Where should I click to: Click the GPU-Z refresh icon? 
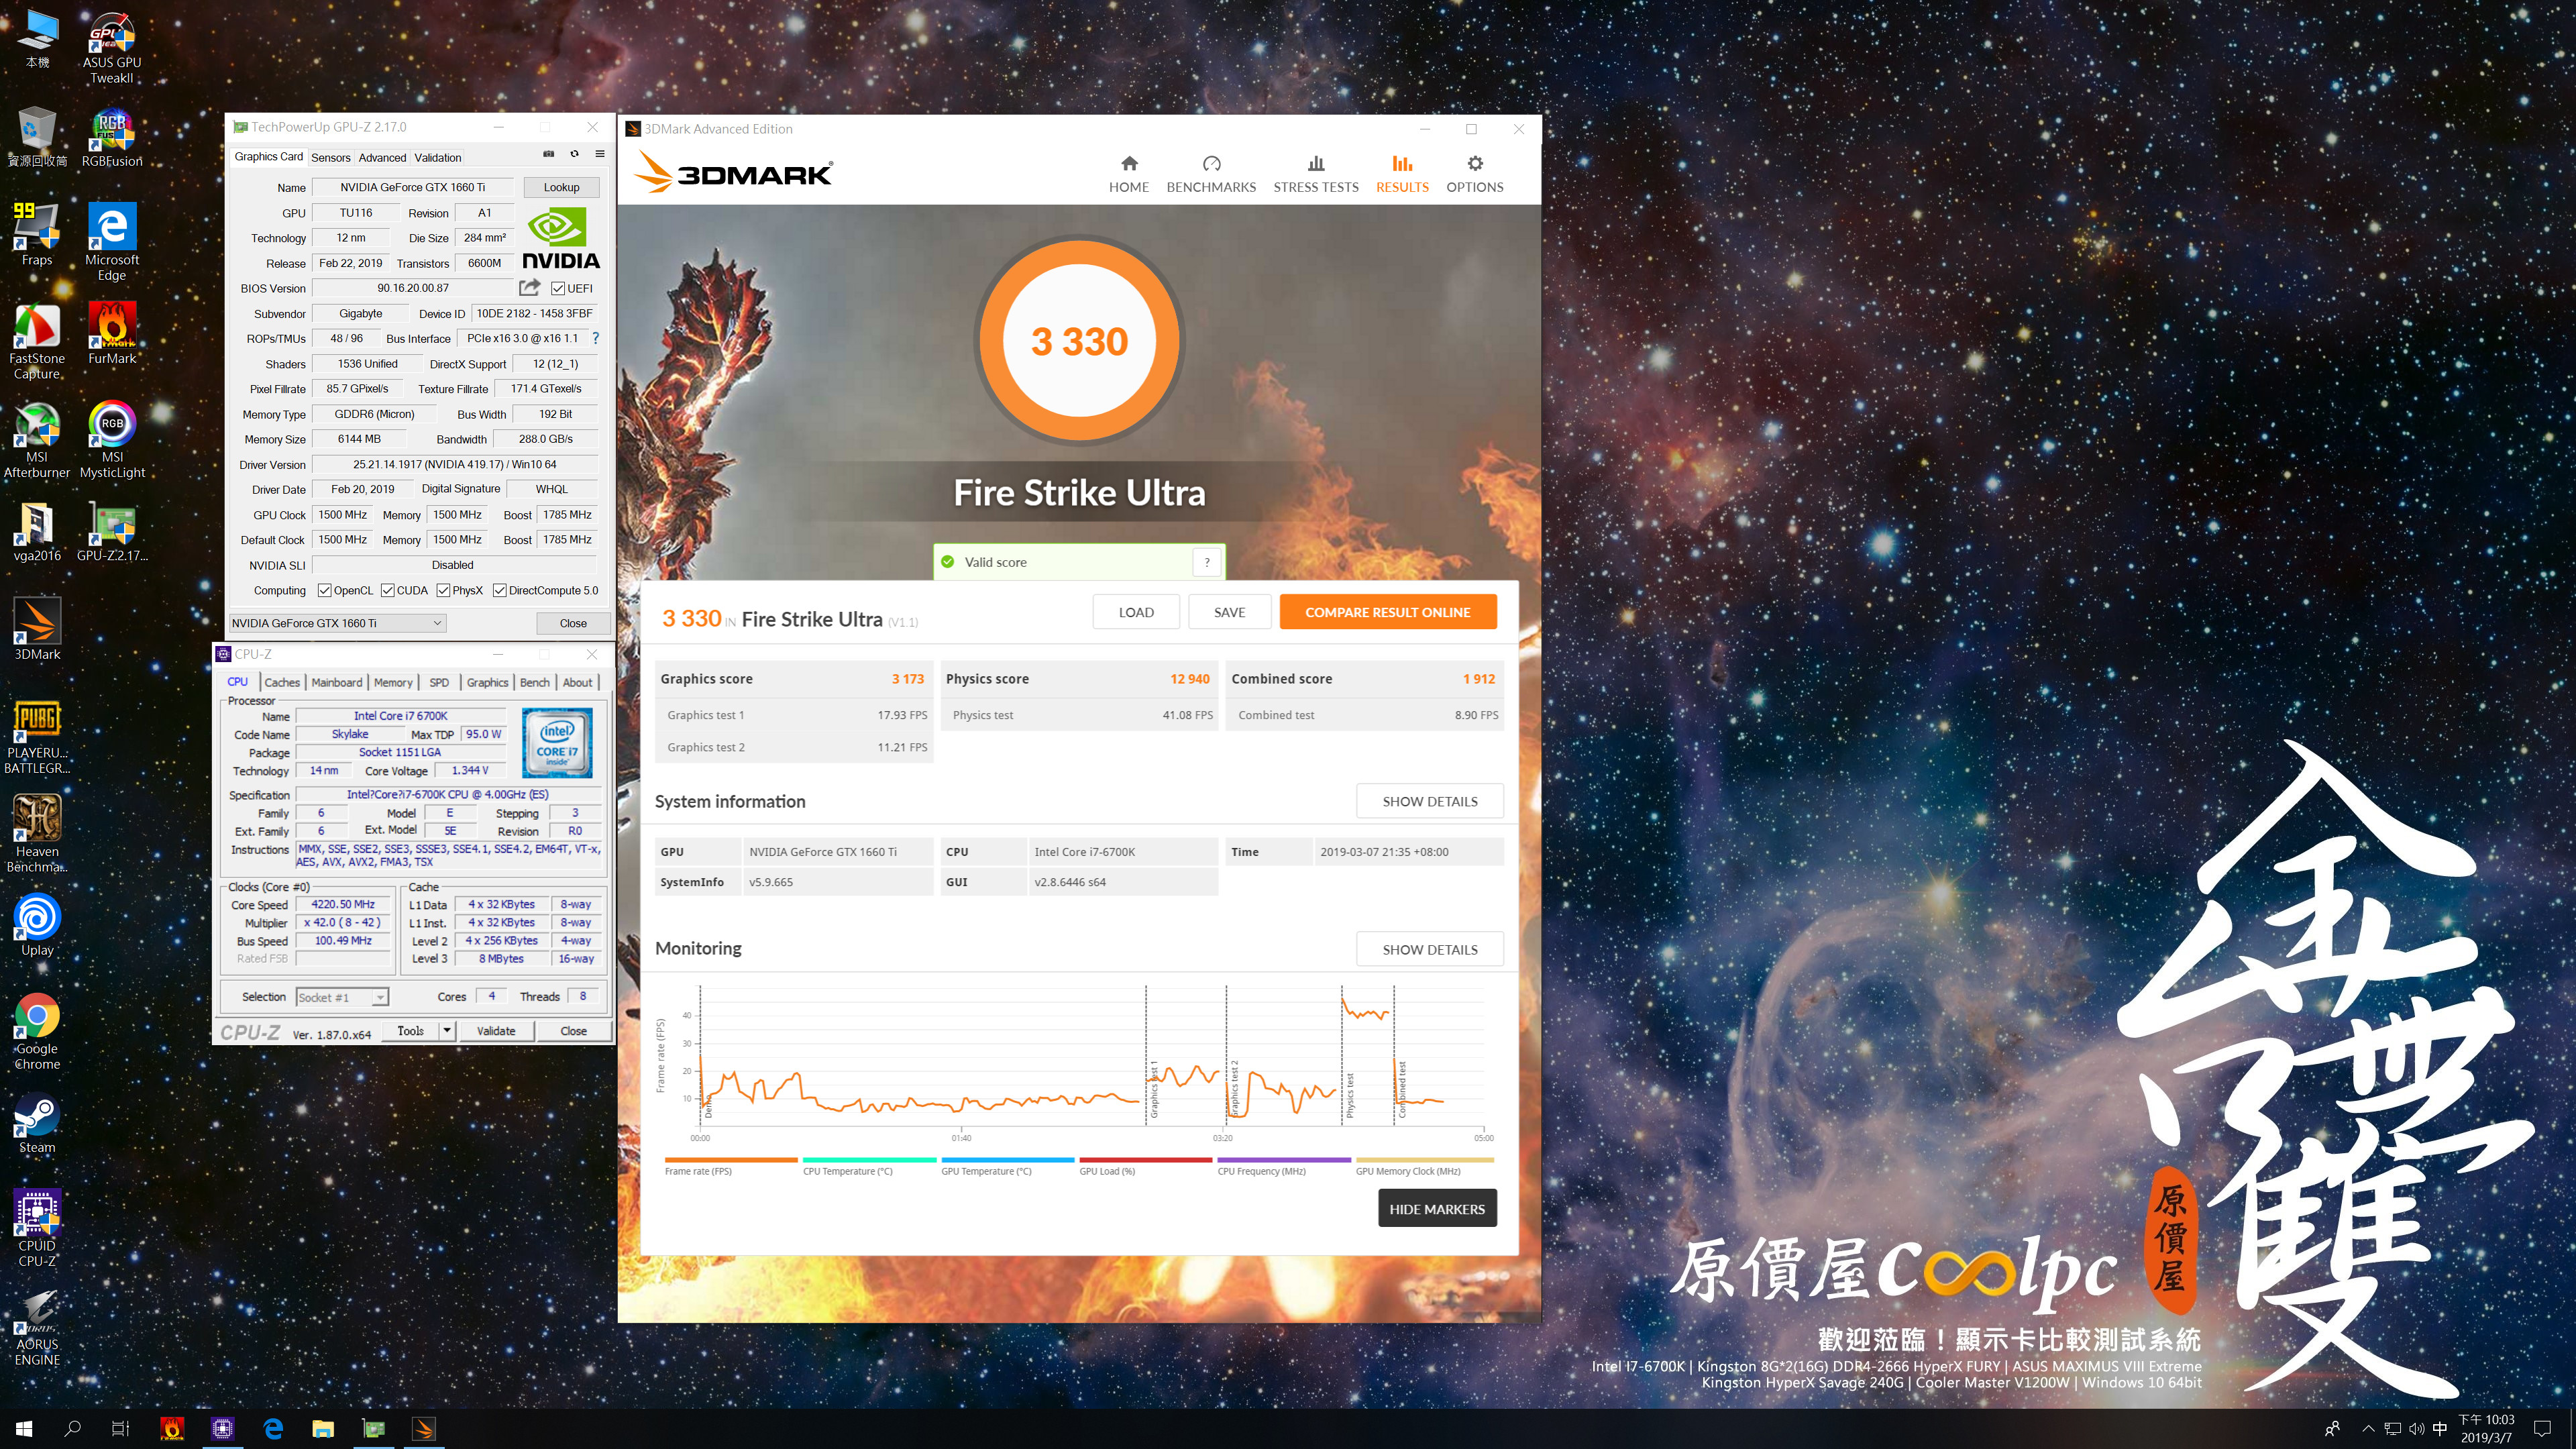(574, 154)
